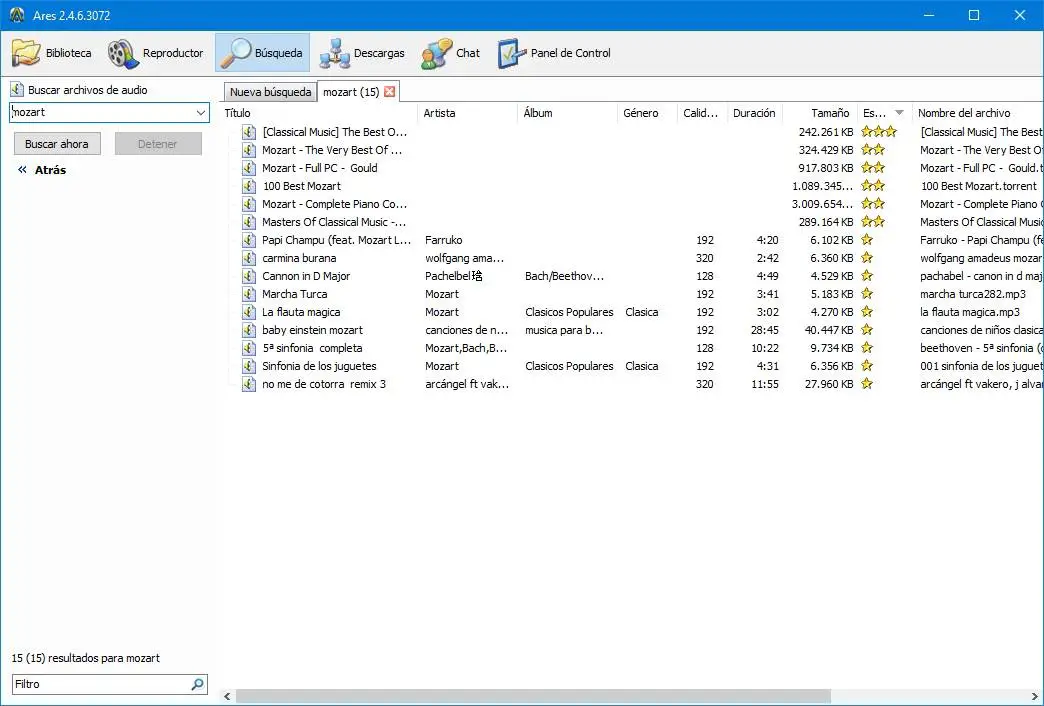Screen dimensions: 1044x706
Task: Sort results by the Álbum column
Action: pos(567,113)
